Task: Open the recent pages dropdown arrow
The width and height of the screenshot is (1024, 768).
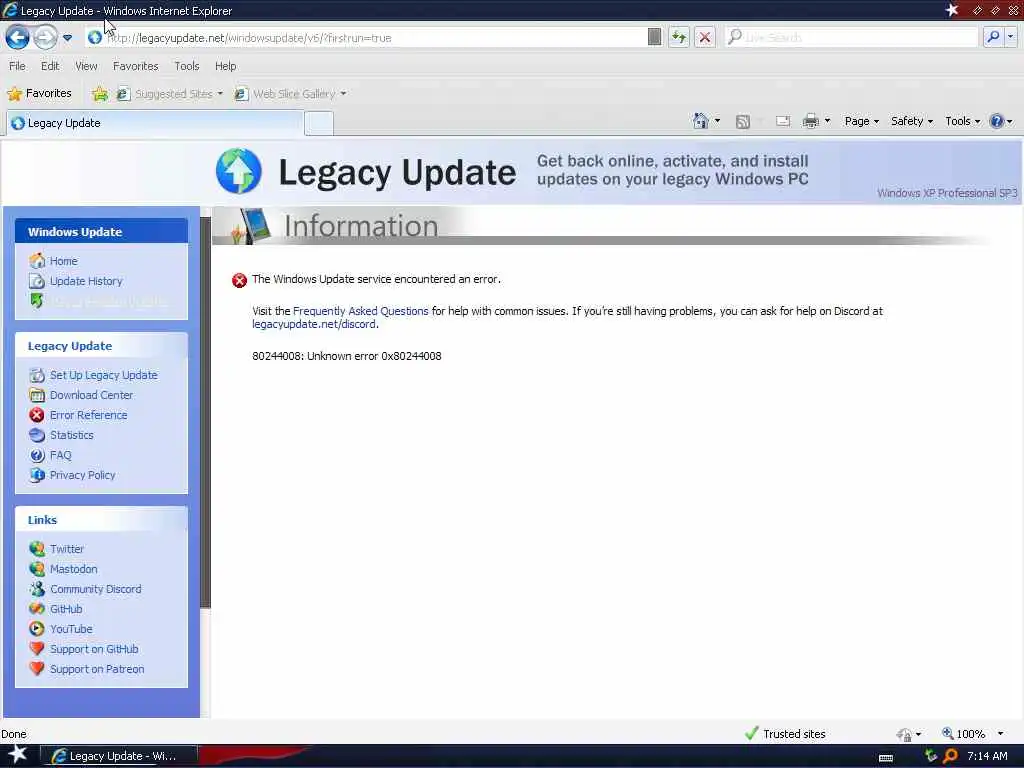Action: 67,38
